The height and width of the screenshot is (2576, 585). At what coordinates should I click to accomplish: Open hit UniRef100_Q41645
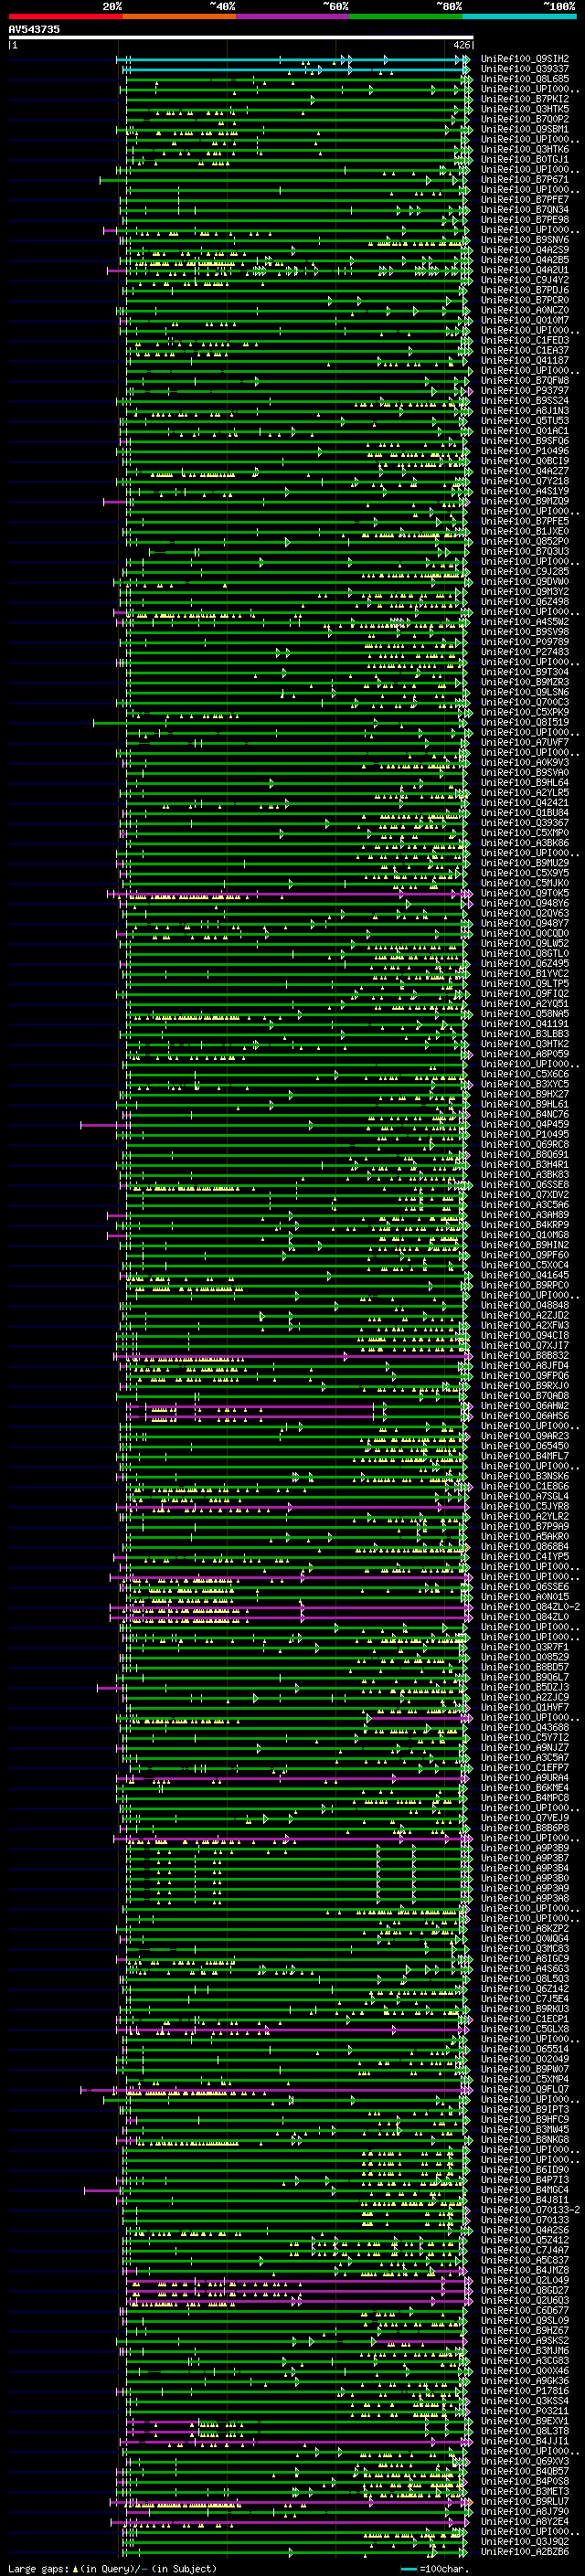pyautogui.click(x=525, y=1275)
